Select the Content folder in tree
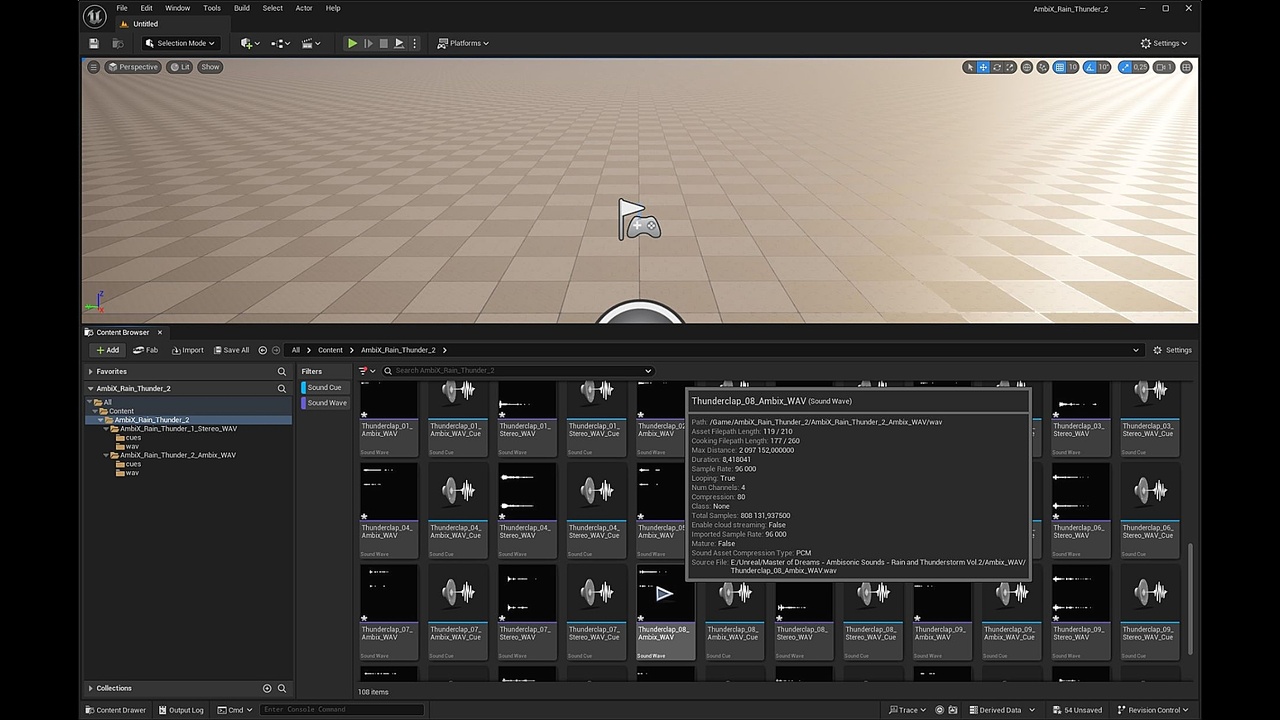This screenshot has height=720, width=1280. coord(121,411)
